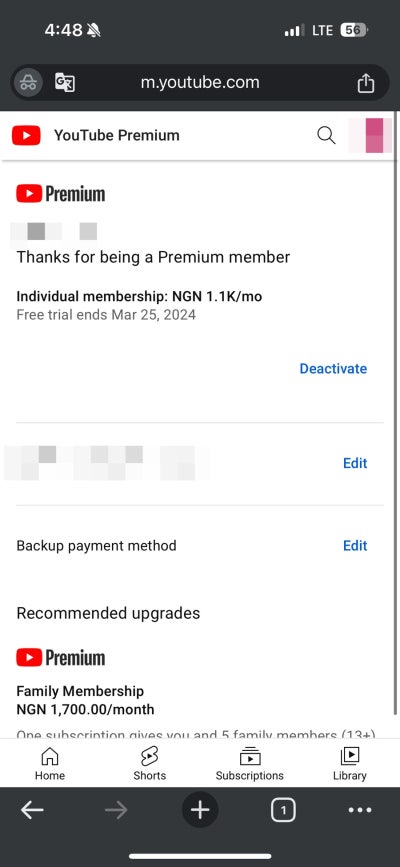Go back with browser back arrow

click(x=32, y=811)
